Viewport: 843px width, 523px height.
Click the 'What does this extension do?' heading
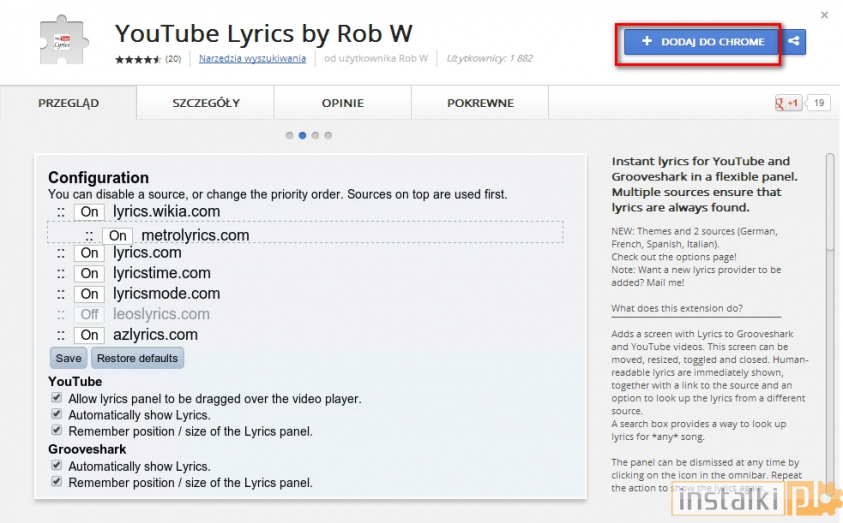(x=677, y=308)
